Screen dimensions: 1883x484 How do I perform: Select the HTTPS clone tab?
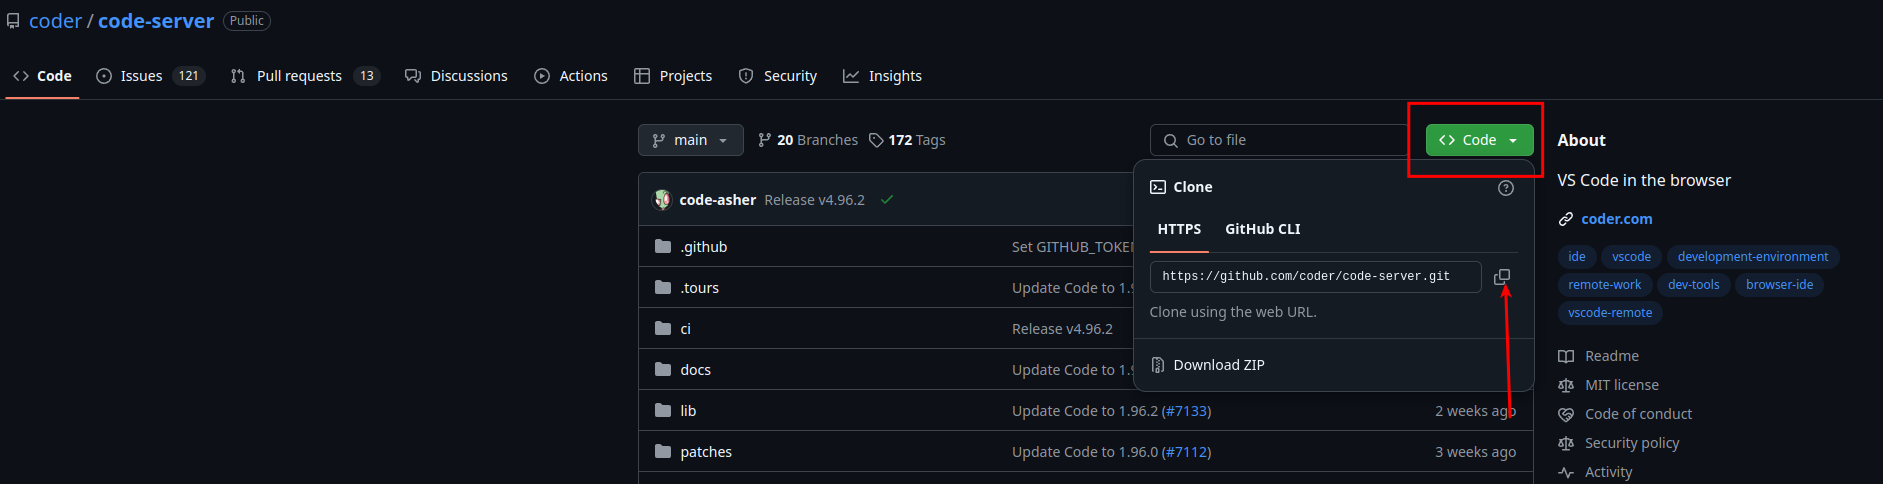pos(1179,229)
